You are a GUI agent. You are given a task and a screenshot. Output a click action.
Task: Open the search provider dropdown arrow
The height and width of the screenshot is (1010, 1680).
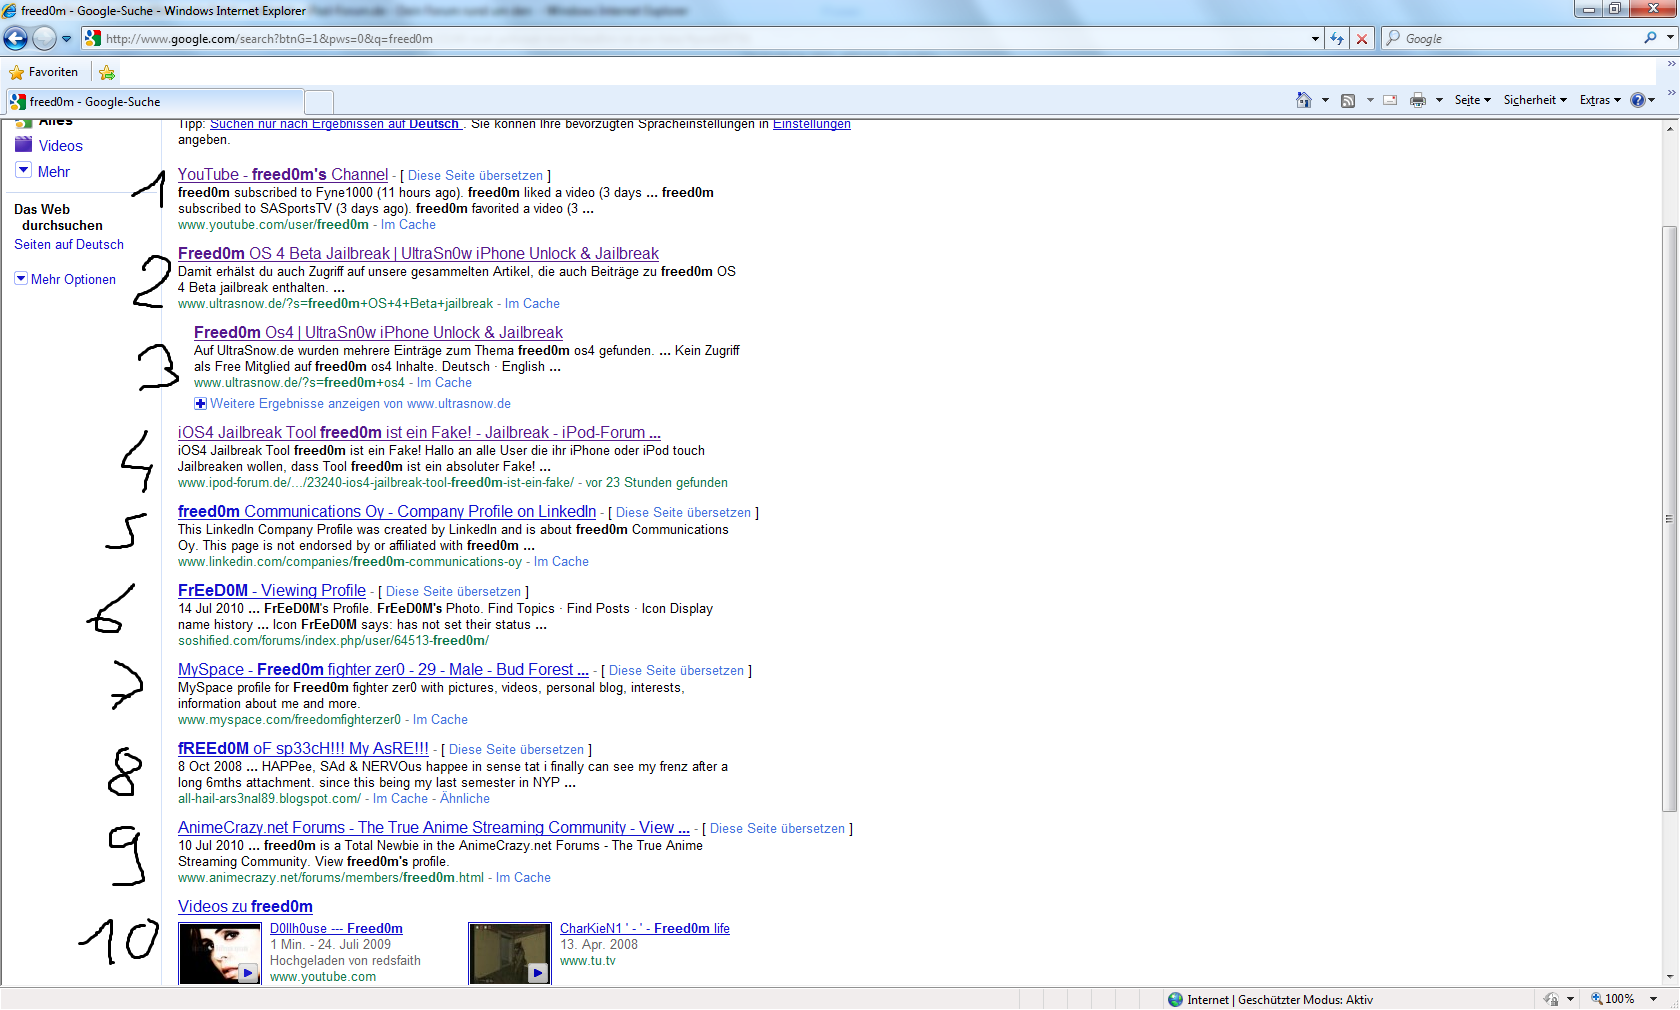pos(1670,38)
